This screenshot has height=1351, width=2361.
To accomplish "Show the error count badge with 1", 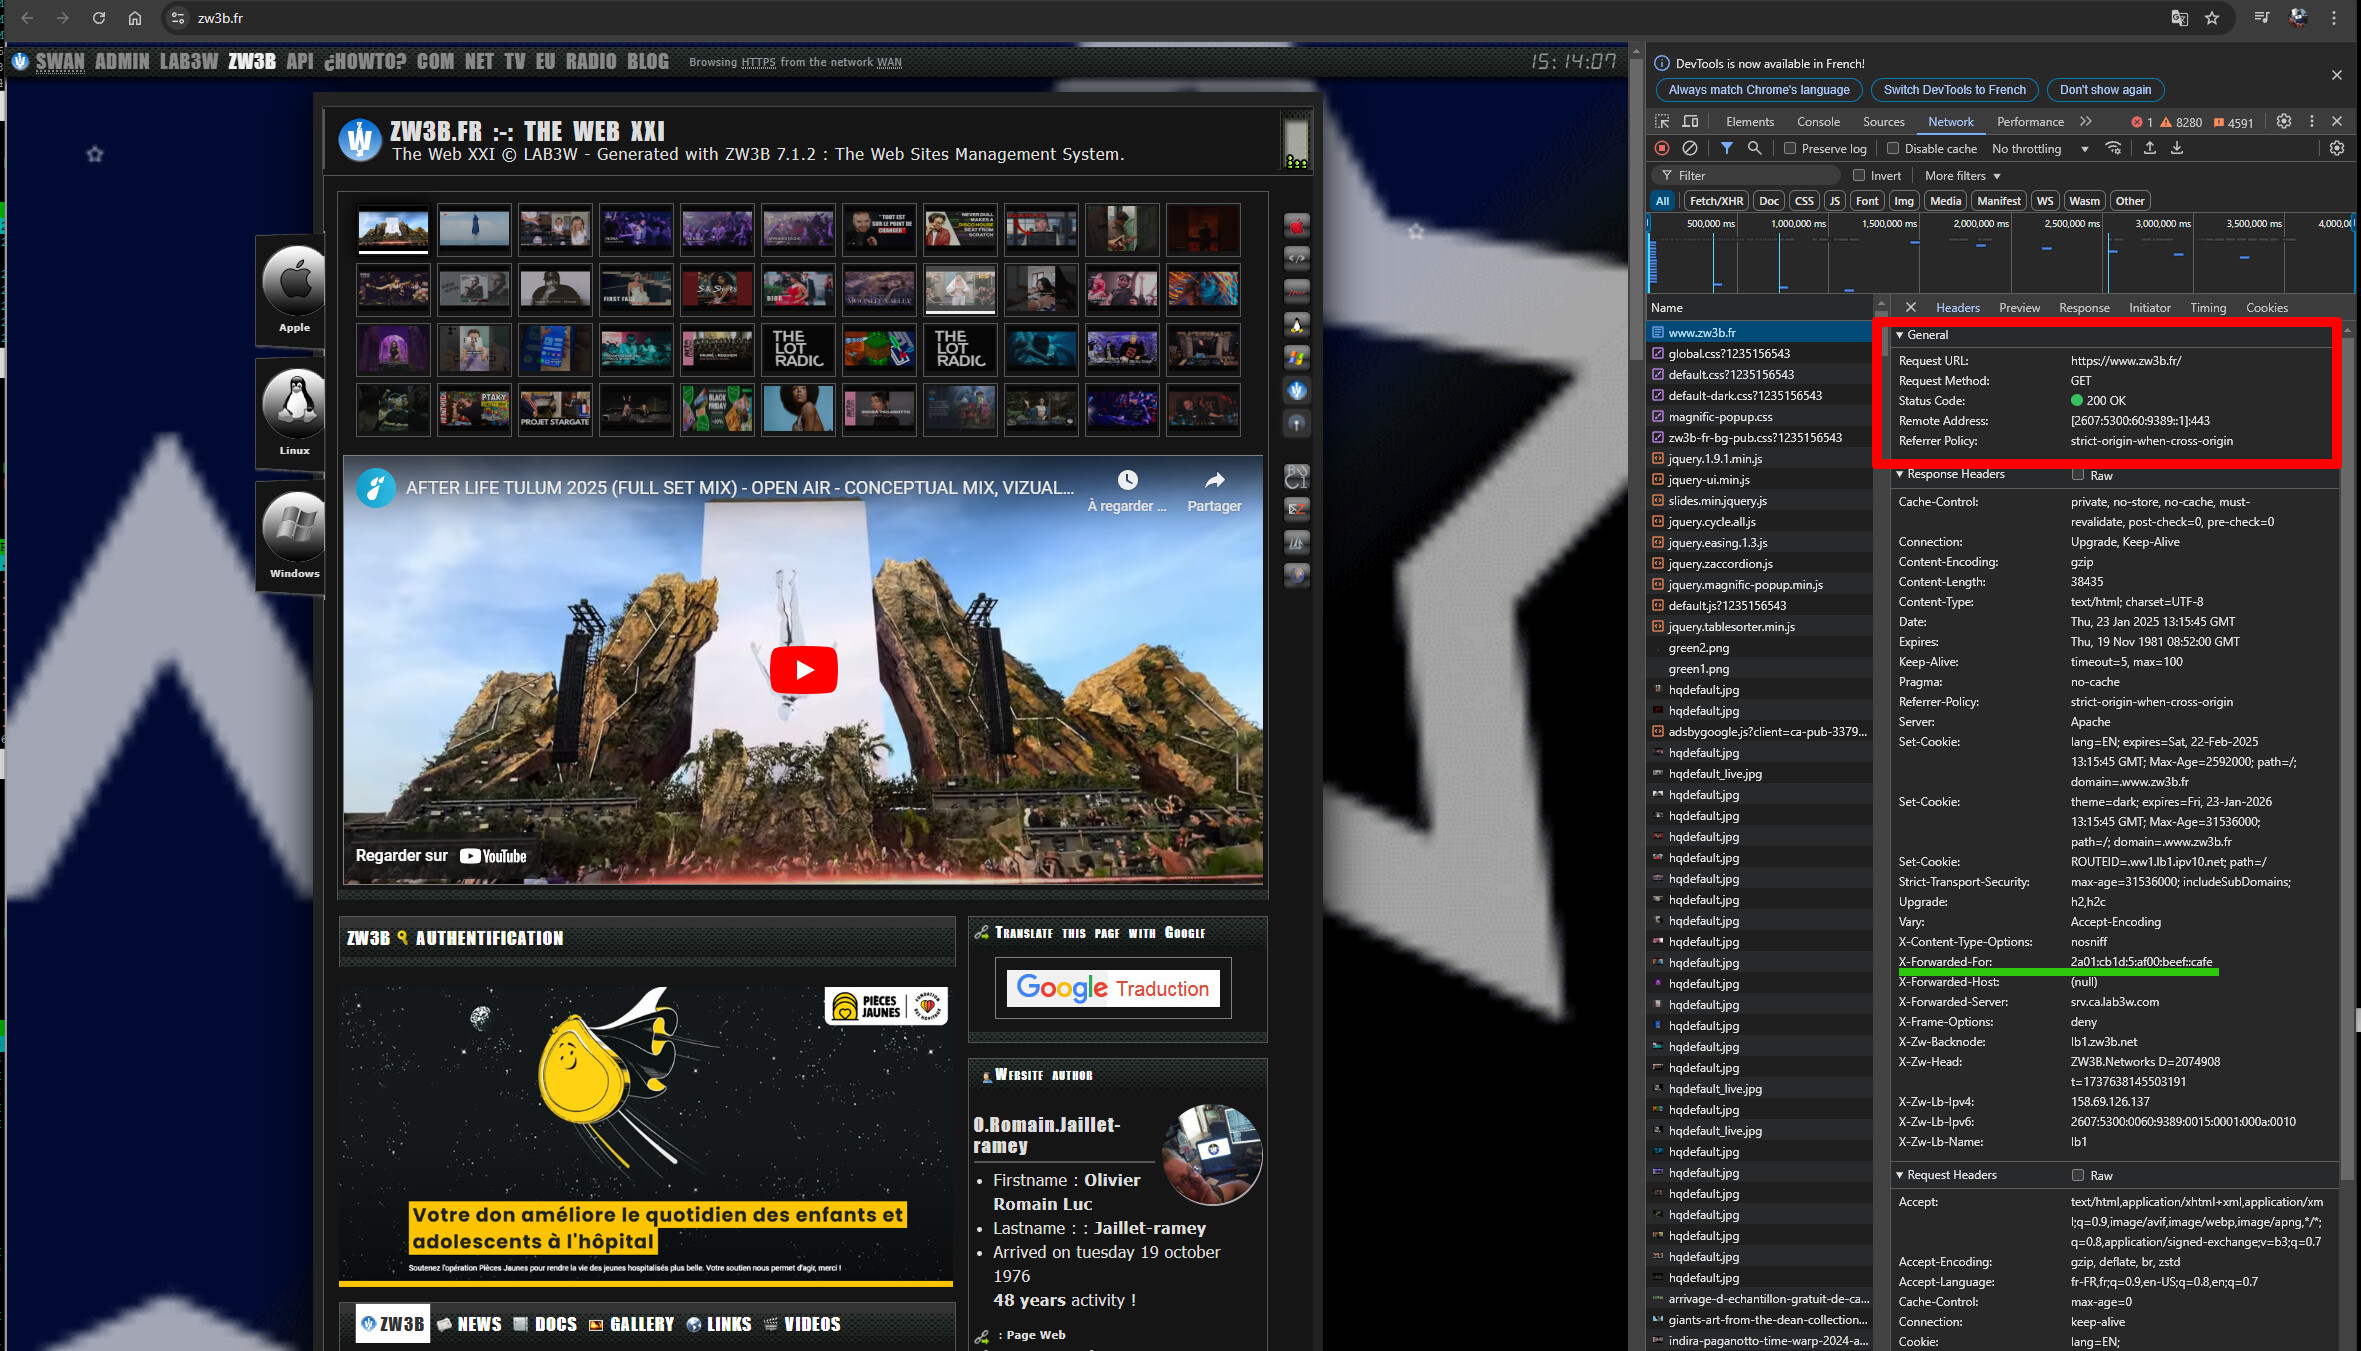I will [2142, 123].
